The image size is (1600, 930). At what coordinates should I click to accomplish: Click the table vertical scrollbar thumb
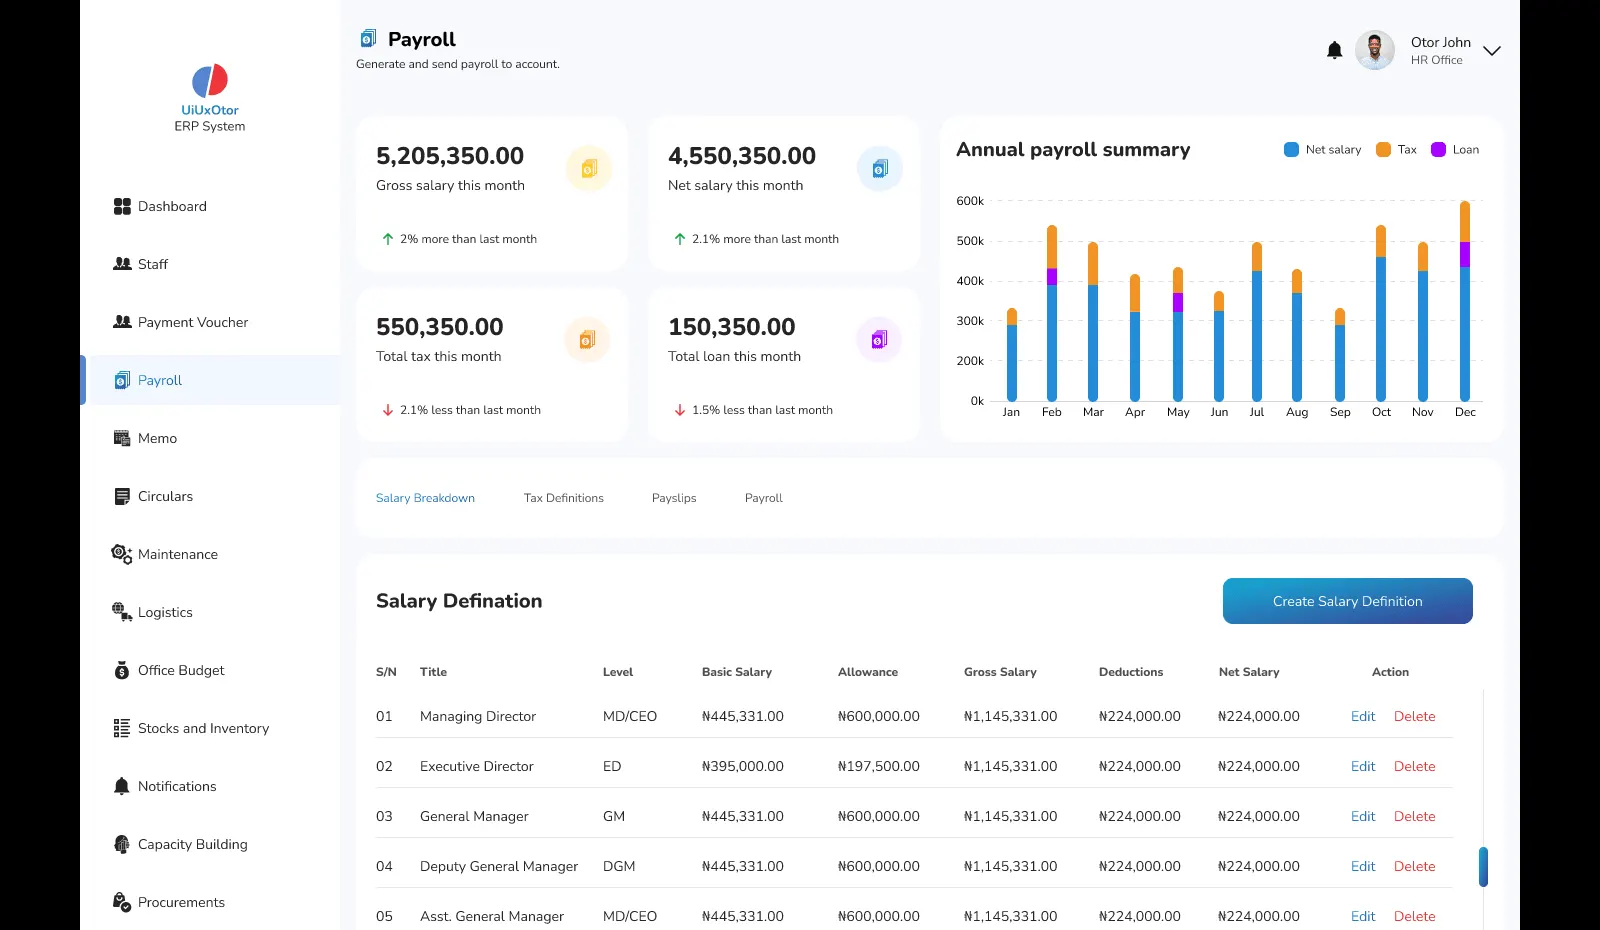(x=1483, y=867)
